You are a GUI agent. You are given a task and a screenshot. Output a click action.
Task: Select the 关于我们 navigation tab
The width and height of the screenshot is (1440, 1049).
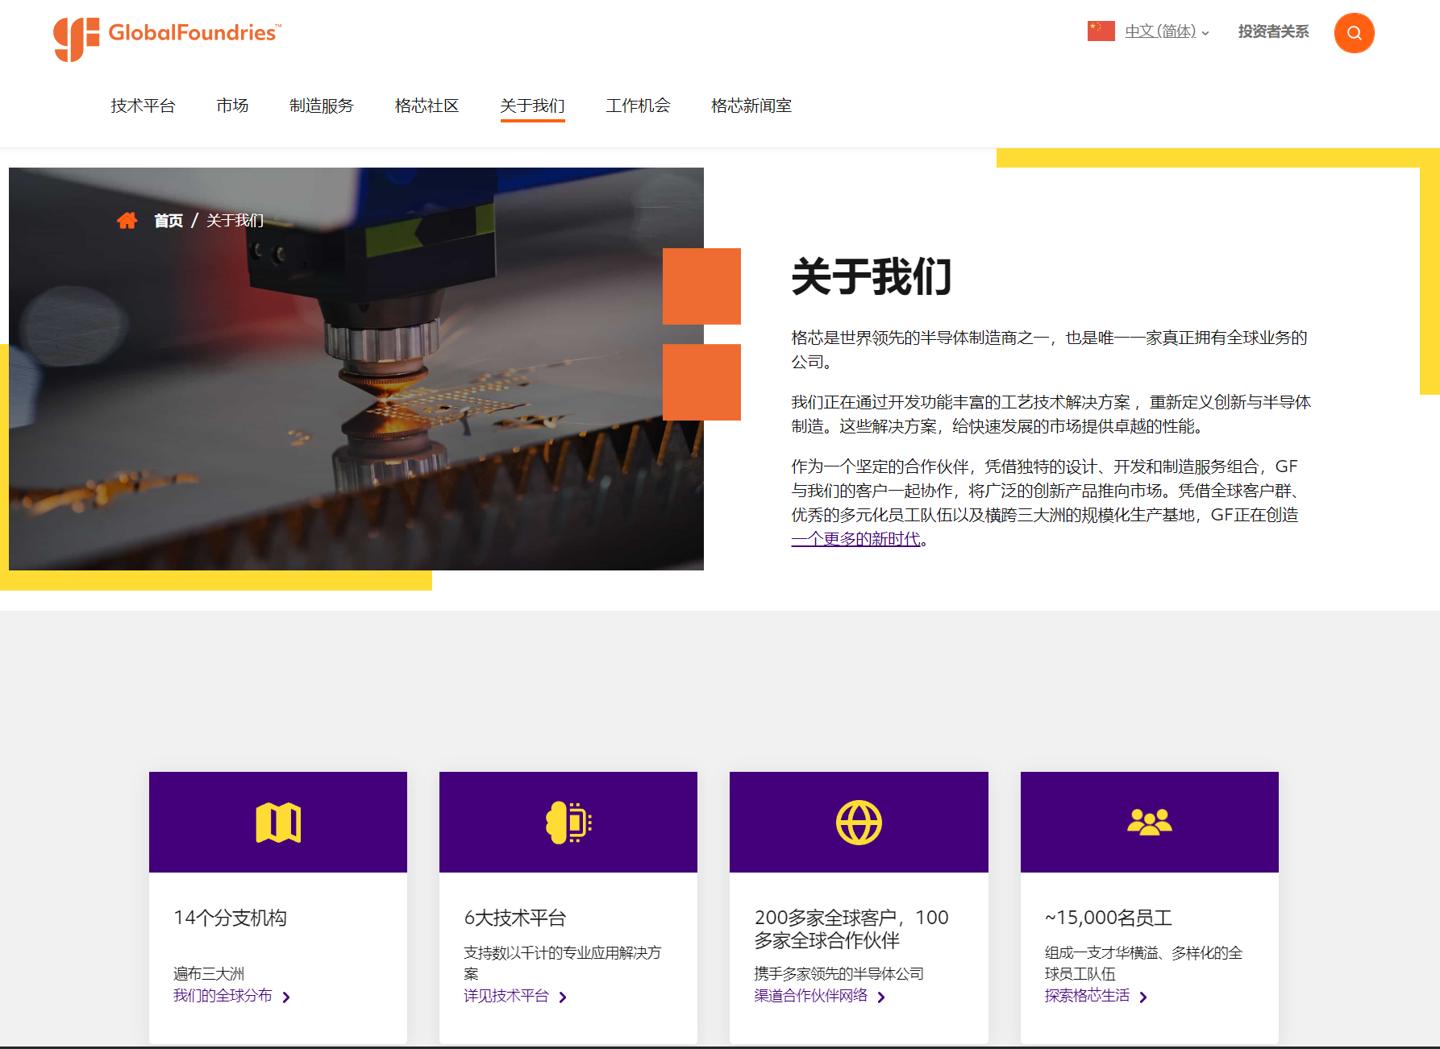(x=532, y=106)
